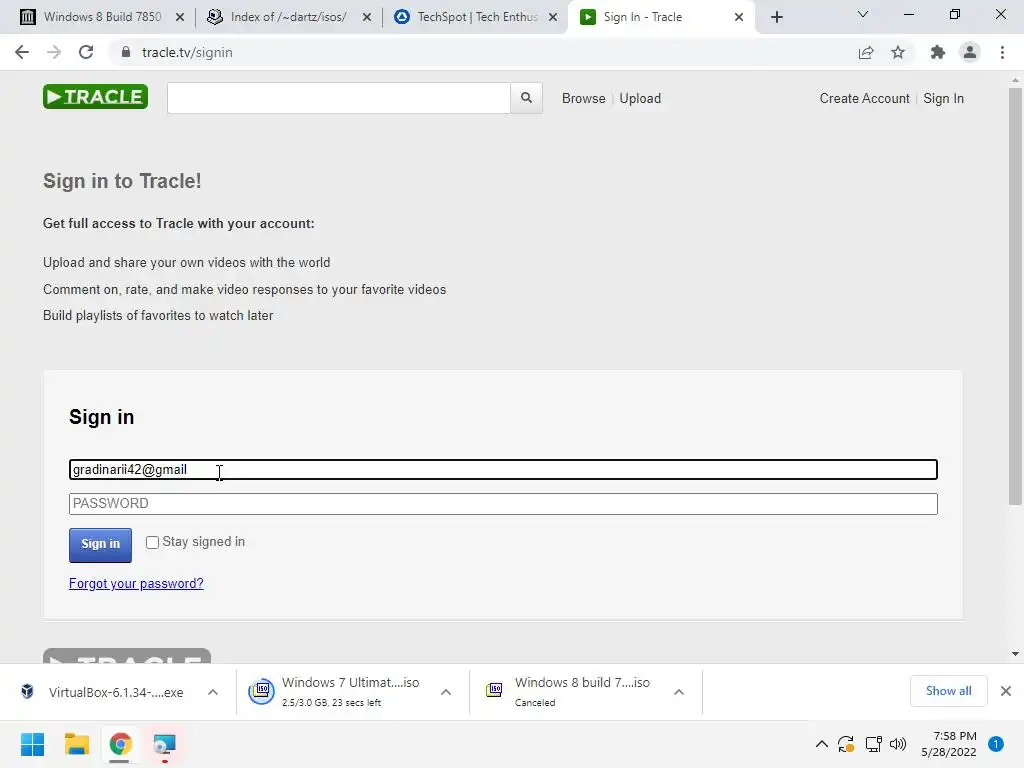The height and width of the screenshot is (768, 1024).
Task: Click the Tracle logo in the header
Action: [x=95, y=97]
